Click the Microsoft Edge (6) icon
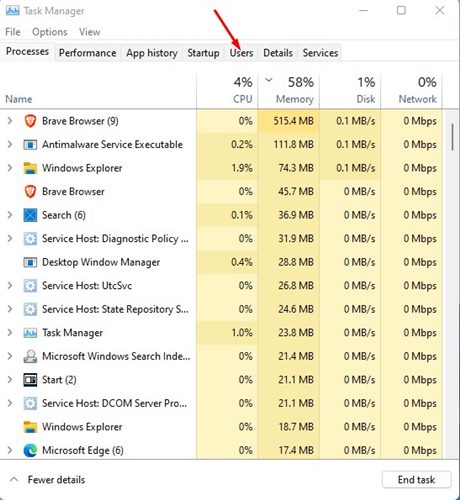The width and height of the screenshot is (460, 500). [x=30, y=451]
